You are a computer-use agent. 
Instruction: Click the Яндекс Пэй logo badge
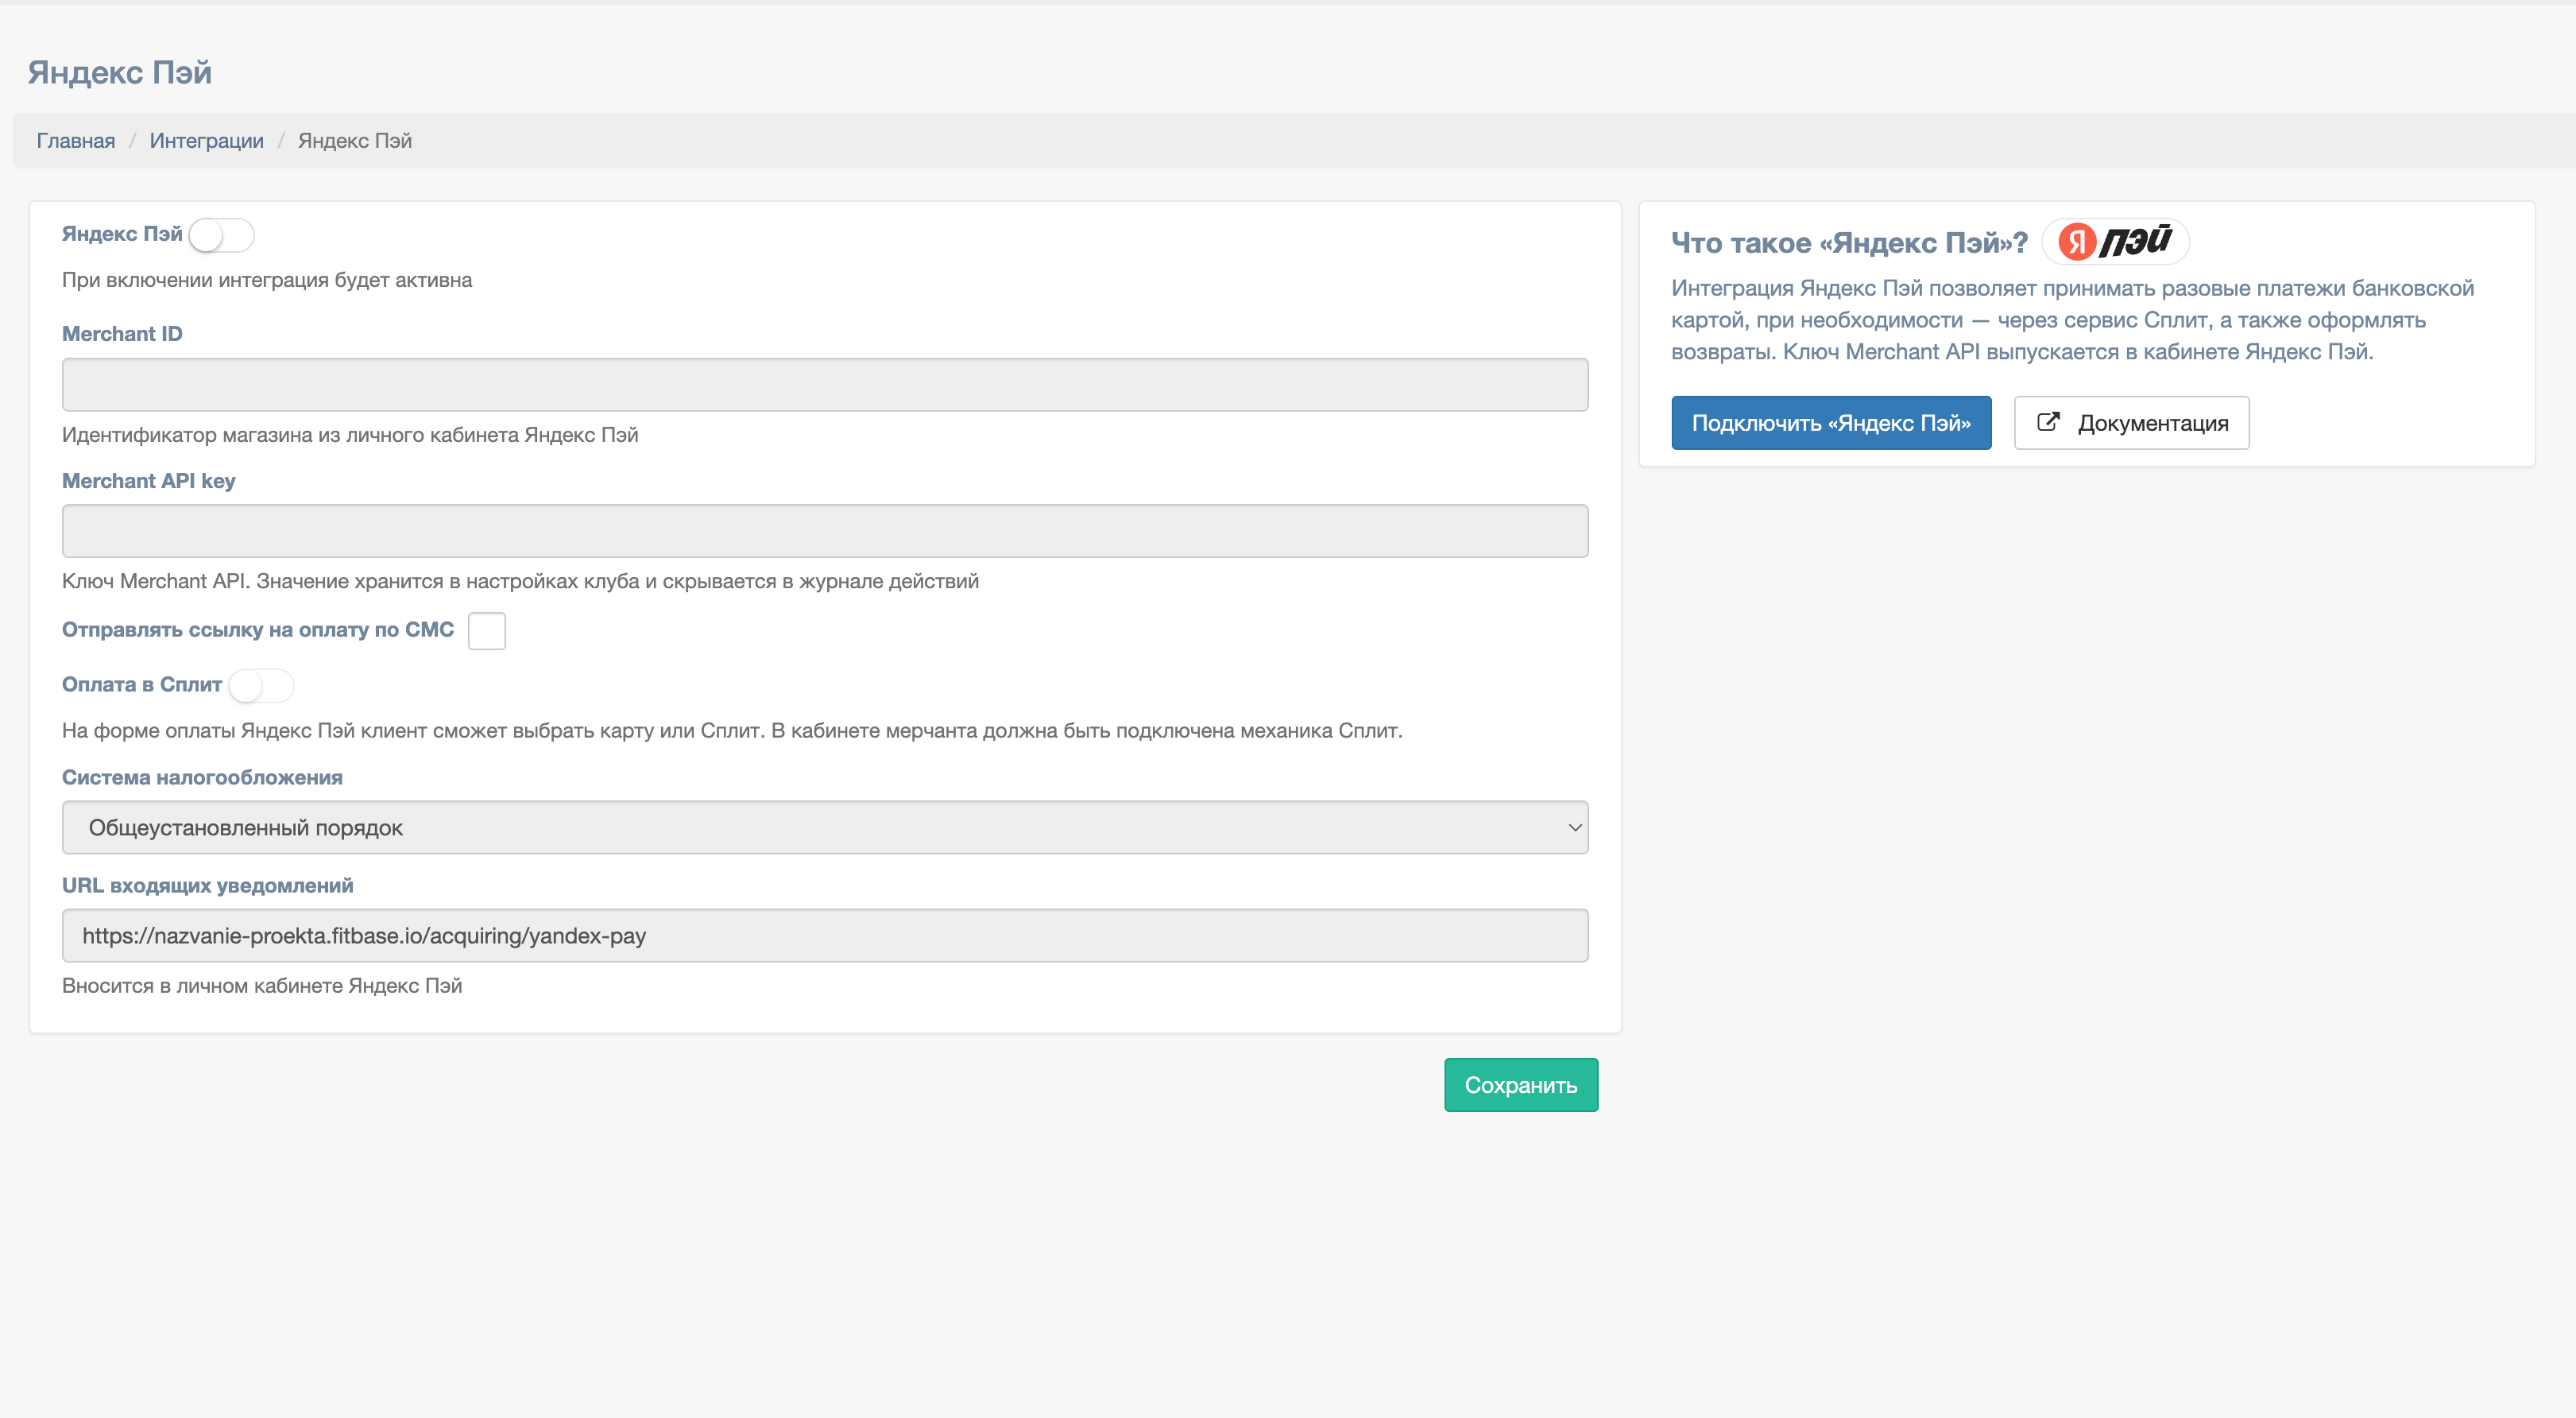pos(2115,241)
